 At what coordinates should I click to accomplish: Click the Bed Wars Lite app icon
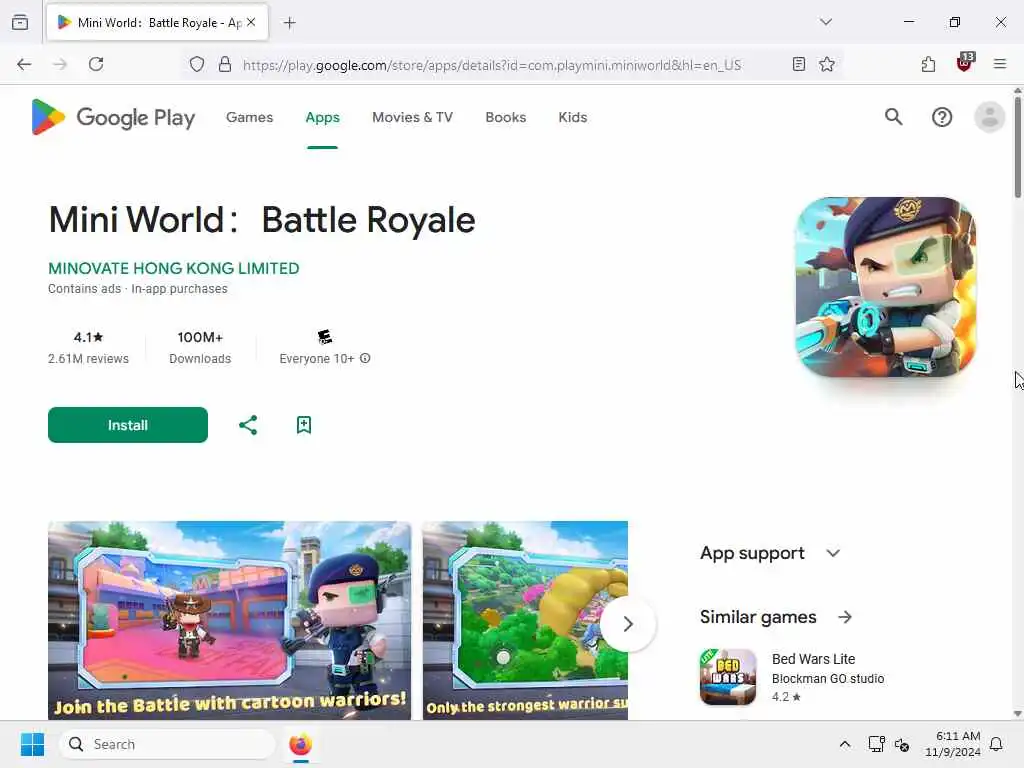(728, 677)
